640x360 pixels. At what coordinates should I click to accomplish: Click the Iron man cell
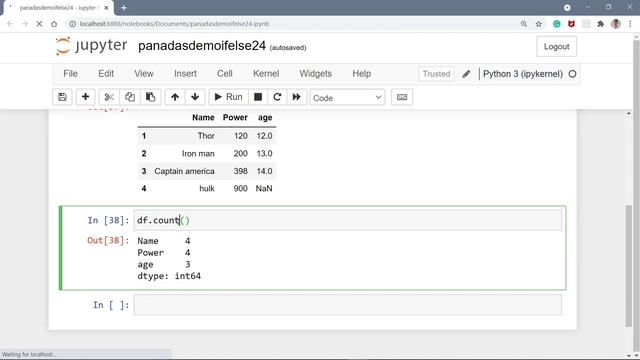click(x=198, y=153)
